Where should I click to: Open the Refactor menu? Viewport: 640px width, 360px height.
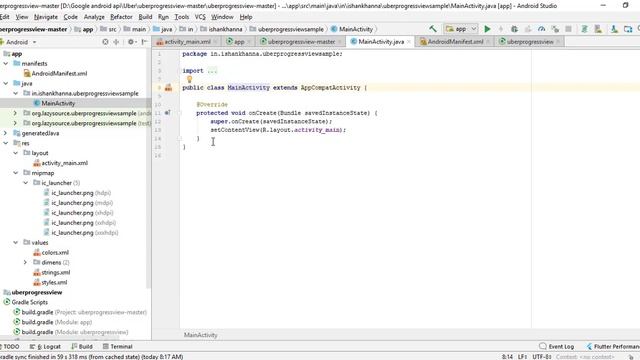121,17
